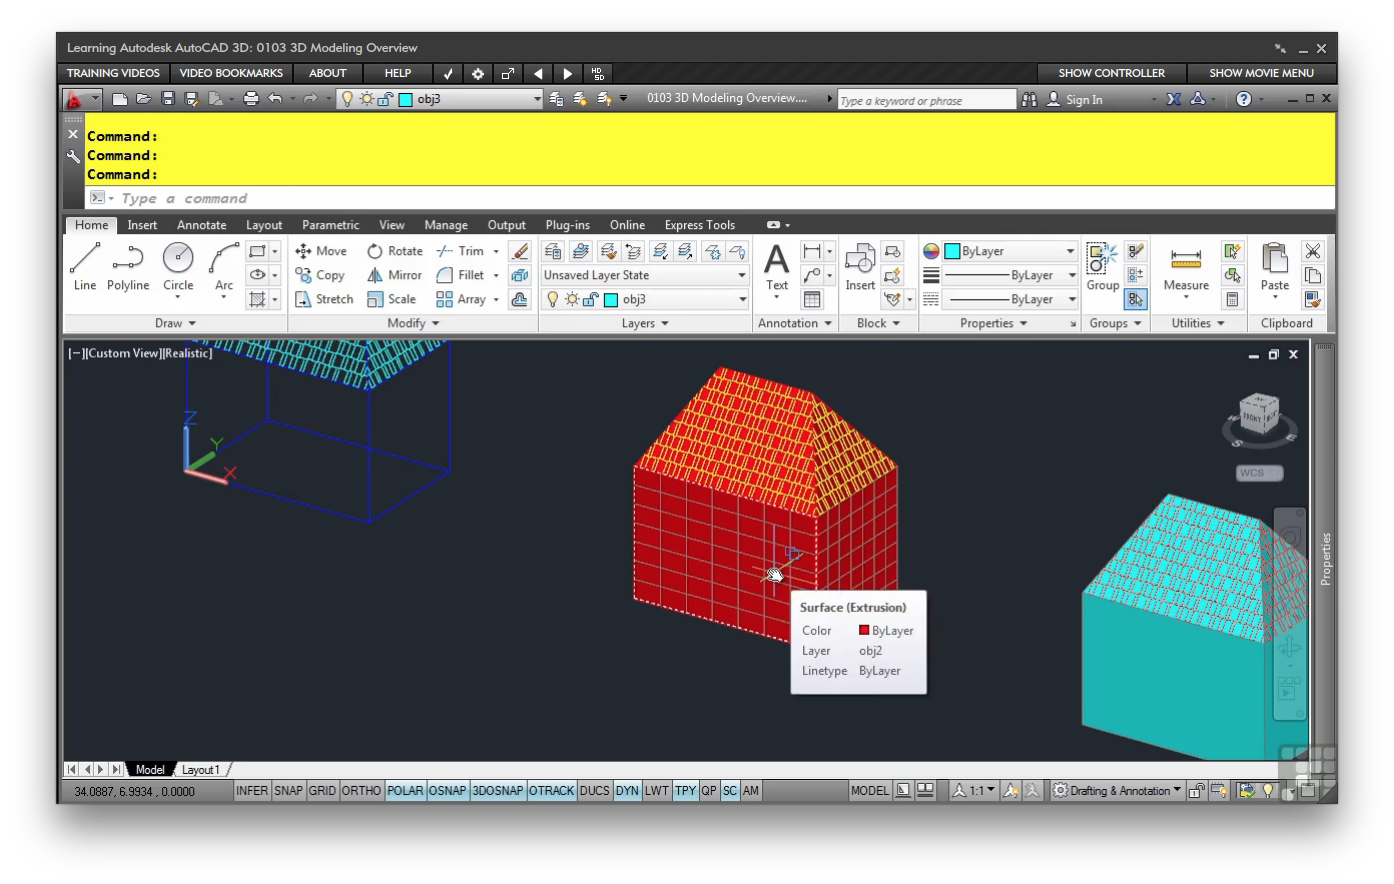Toggle GRID display in status bar
Screen dimensions: 1394x884
(x=322, y=790)
